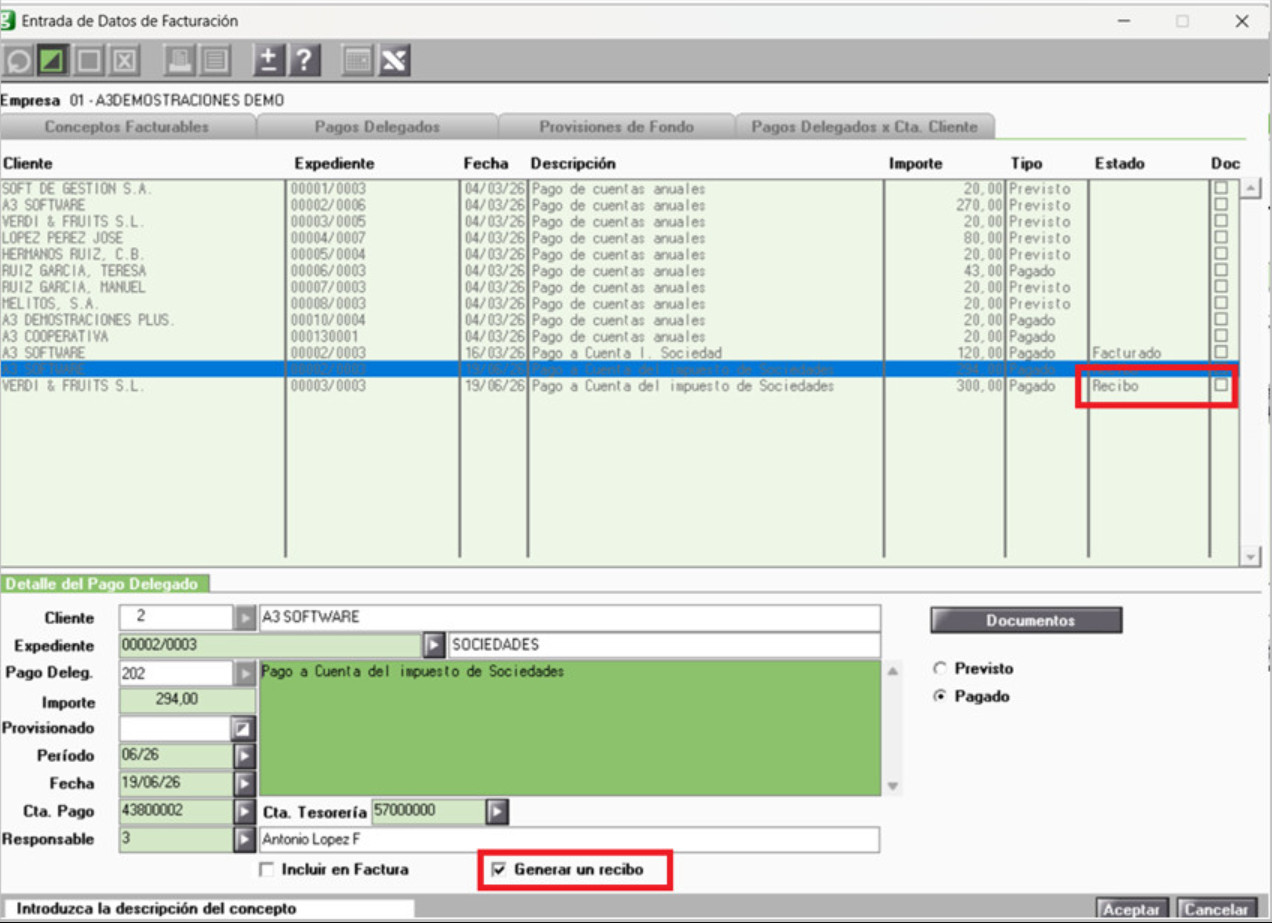The width and height of the screenshot is (1272, 923).
Task: Tick Doc checkbox for SOFT DE GESTION S.A.
Action: (1220, 188)
